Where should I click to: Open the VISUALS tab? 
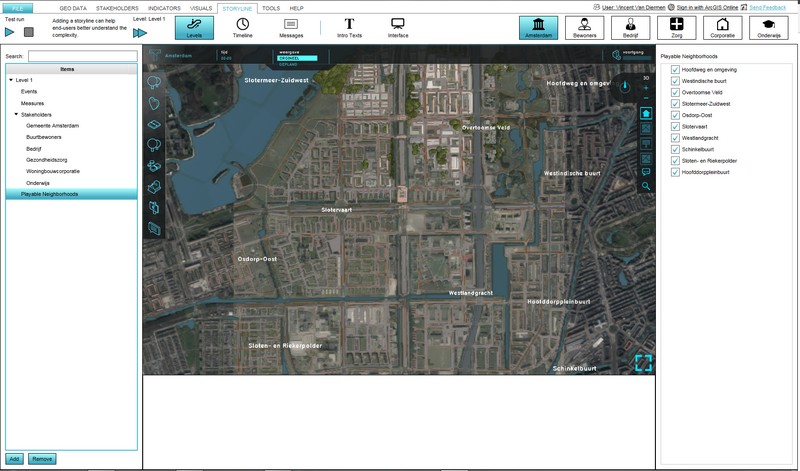pos(201,8)
